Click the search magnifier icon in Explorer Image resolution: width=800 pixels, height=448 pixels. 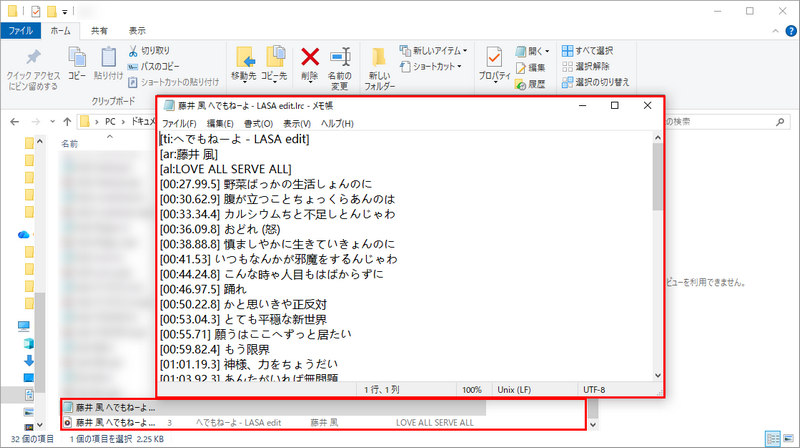[x=780, y=121]
